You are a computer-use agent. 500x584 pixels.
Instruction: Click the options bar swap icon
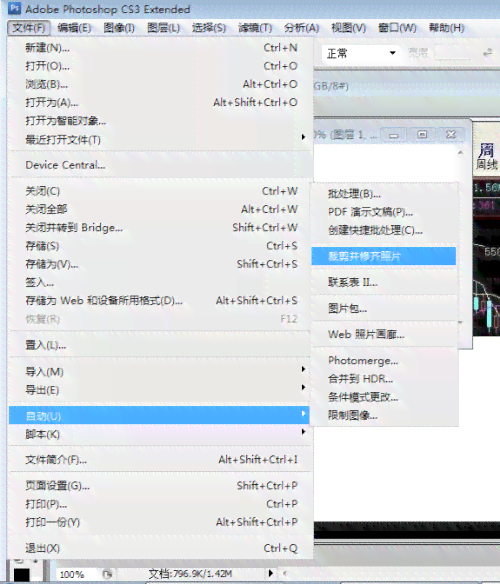point(487,54)
